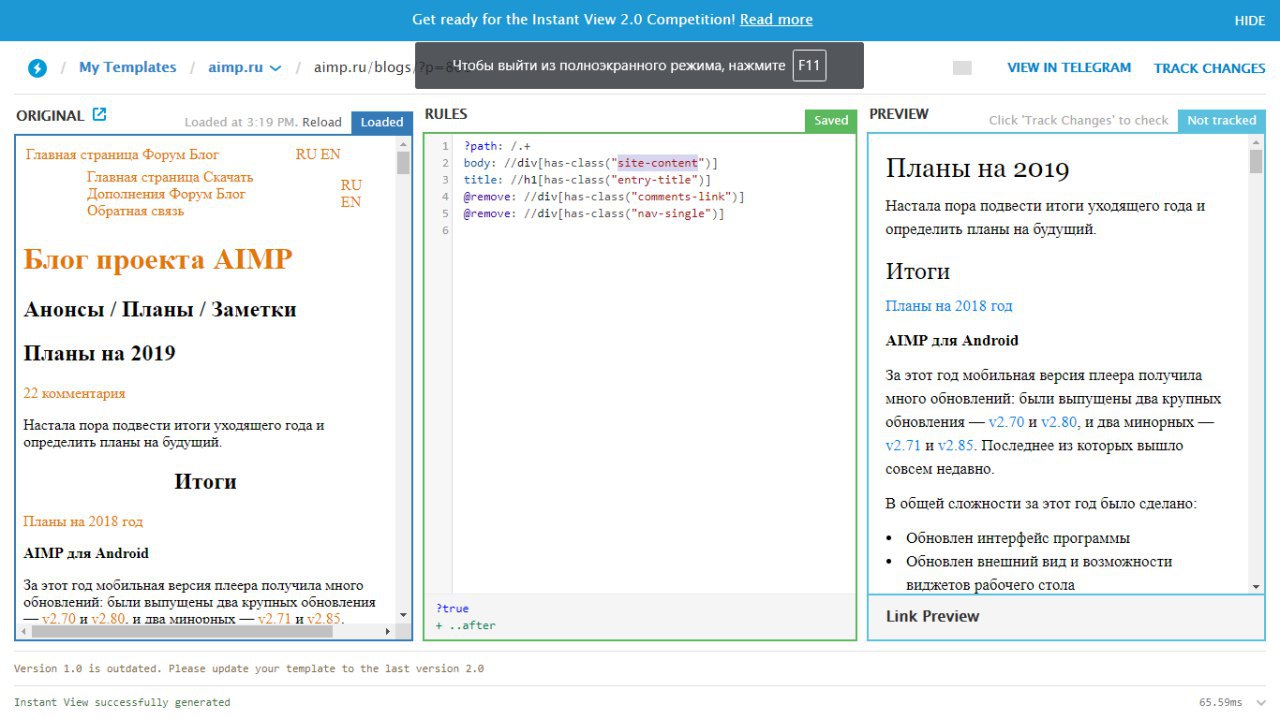Open the aimp.ru templates dropdown
1280x719 pixels.
coord(245,68)
